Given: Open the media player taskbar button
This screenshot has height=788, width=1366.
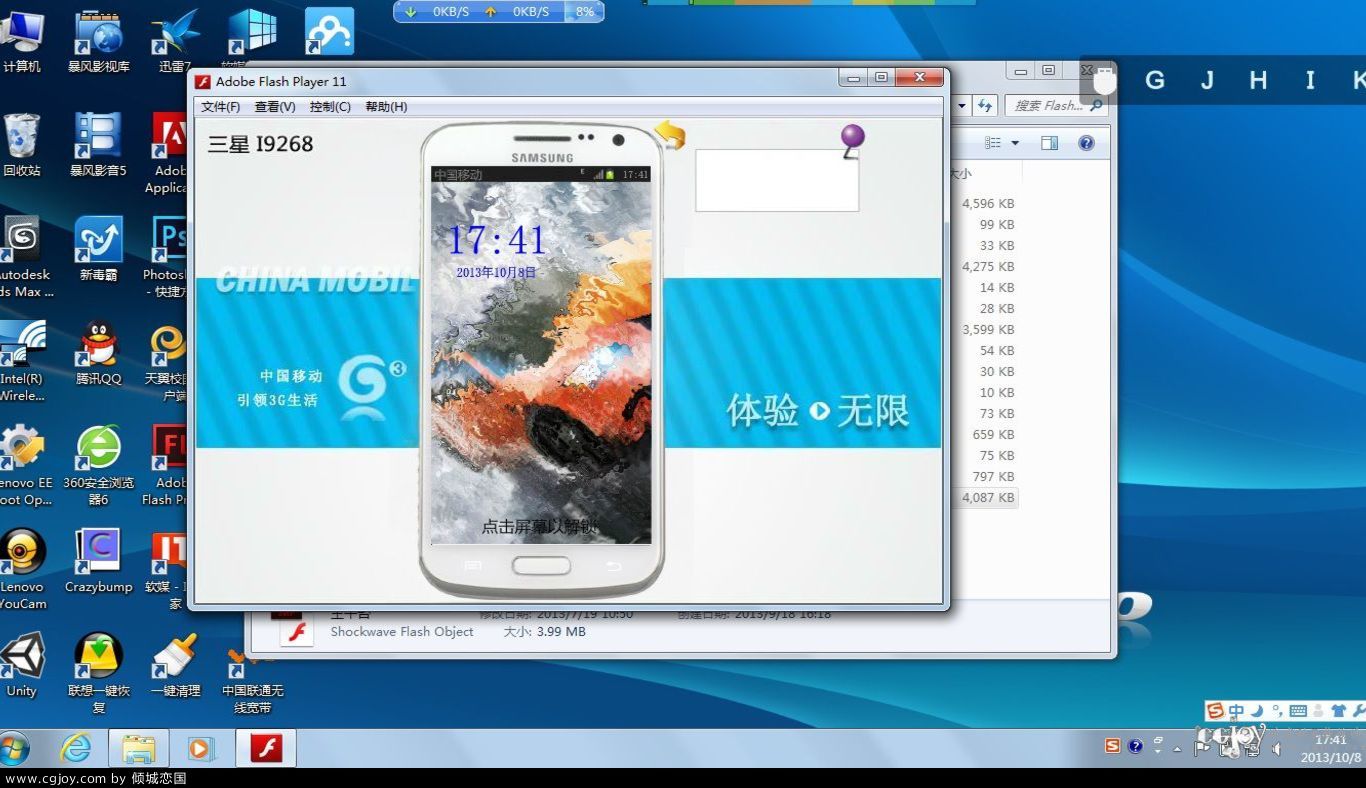Looking at the screenshot, I should [x=201, y=748].
